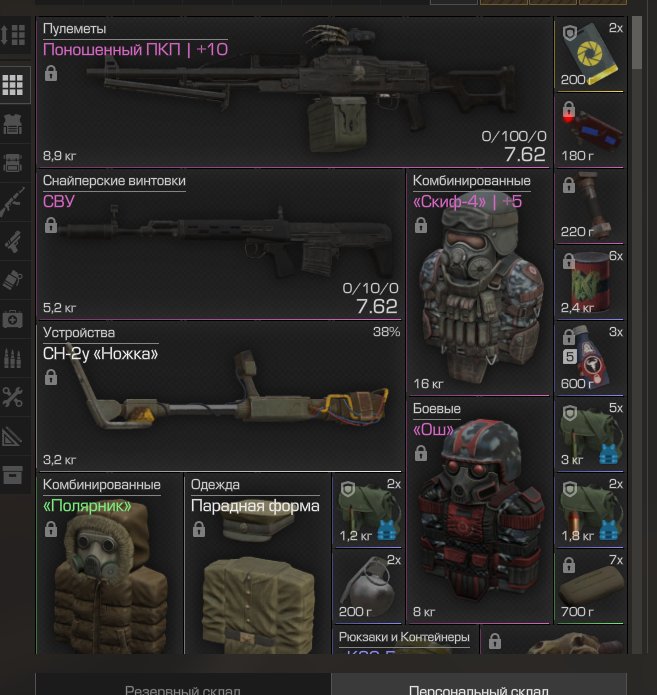Open the storage box category
Image resolution: width=657 pixels, height=695 pixels.
[x=13, y=475]
